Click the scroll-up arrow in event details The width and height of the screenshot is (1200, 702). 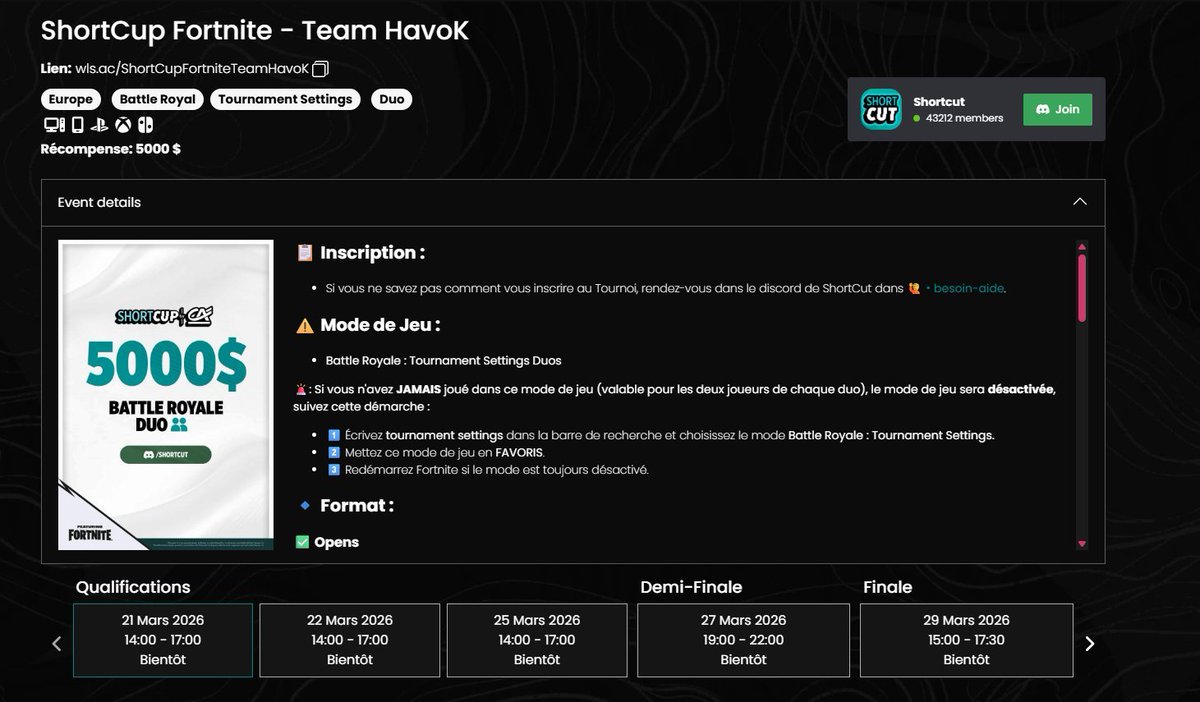click(x=1081, y=246)
